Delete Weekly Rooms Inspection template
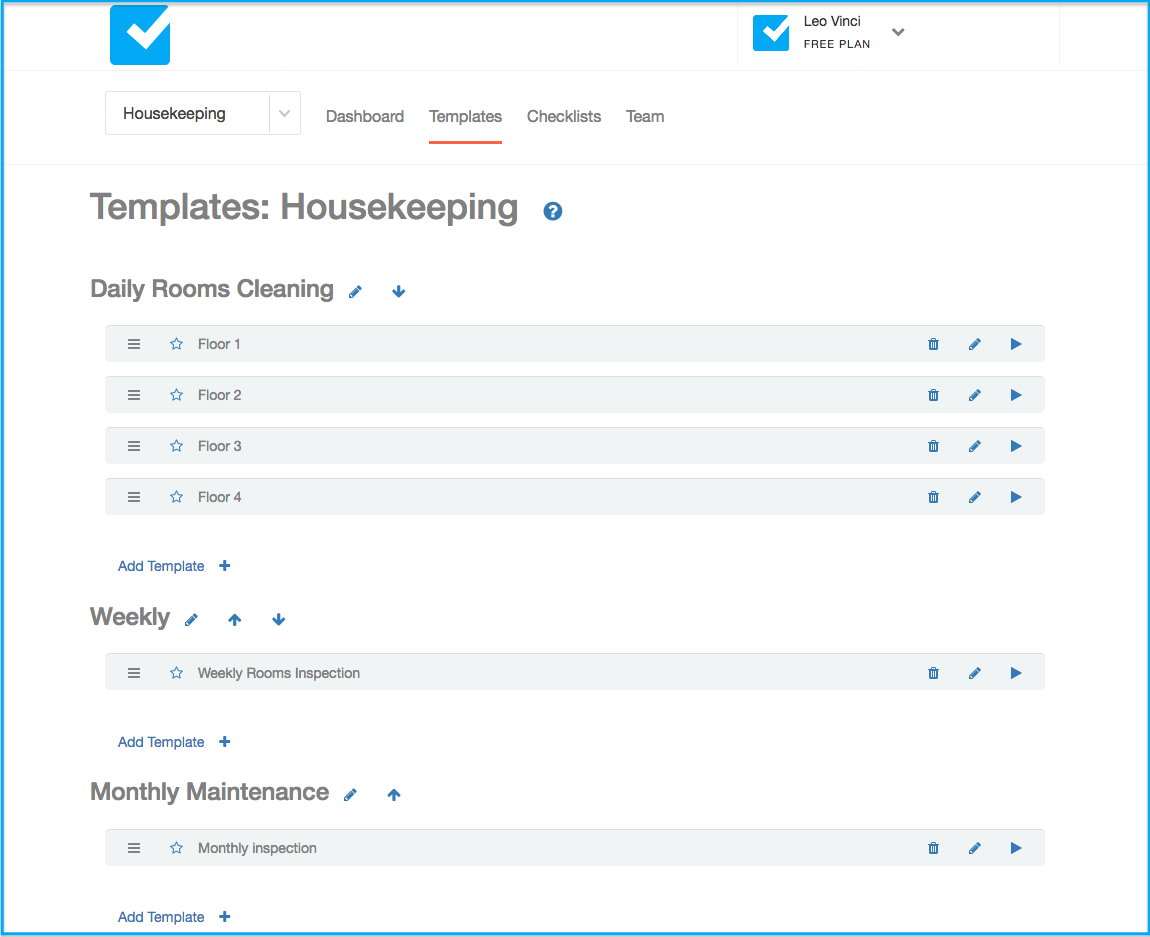This screenshot has height=937, width=1150. tap(933, 673)
